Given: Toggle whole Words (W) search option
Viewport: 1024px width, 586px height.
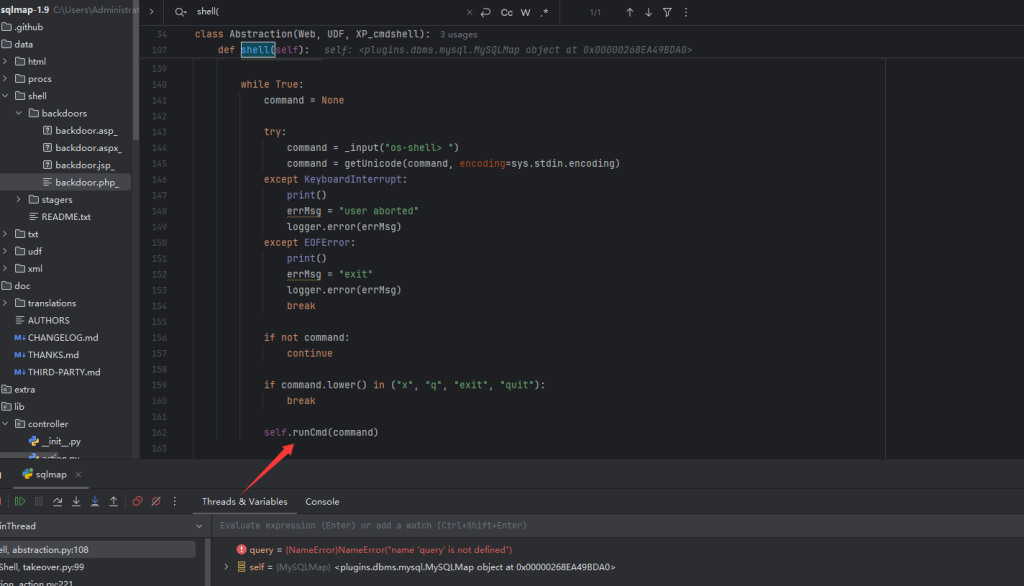Looking at the screenshot, I should [x=526, y=13].
